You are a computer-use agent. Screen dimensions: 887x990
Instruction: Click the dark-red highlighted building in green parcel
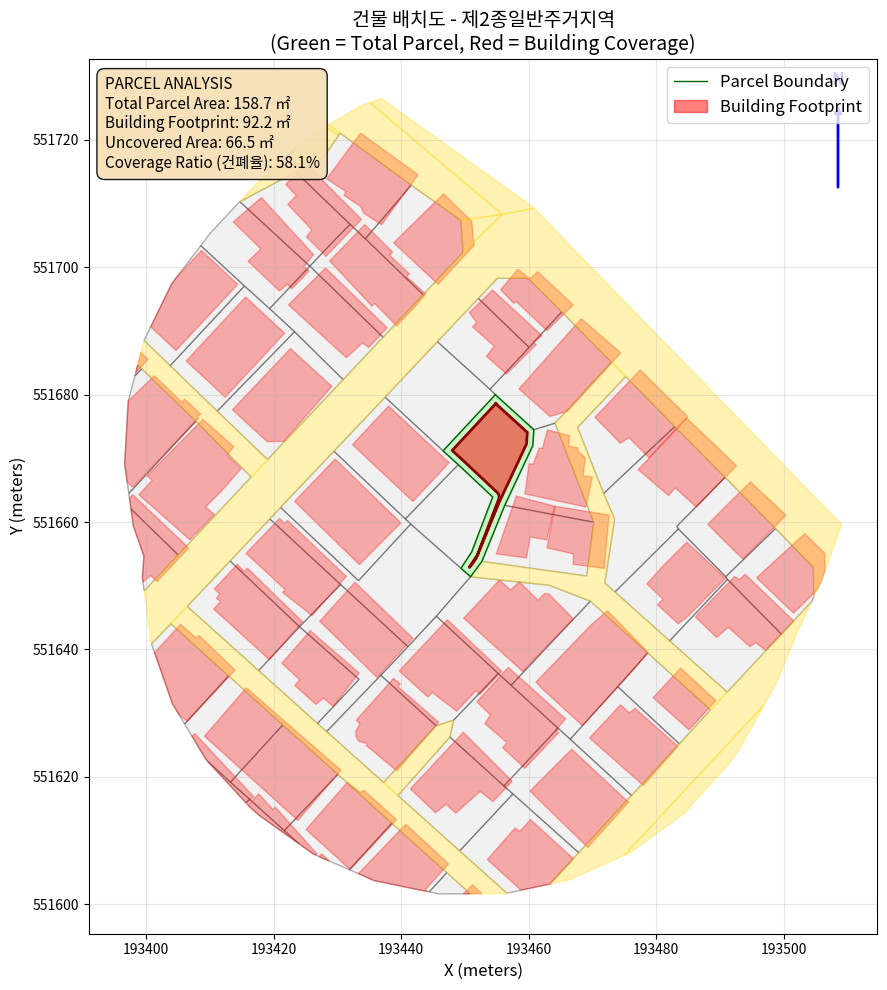tap(490, 447)
